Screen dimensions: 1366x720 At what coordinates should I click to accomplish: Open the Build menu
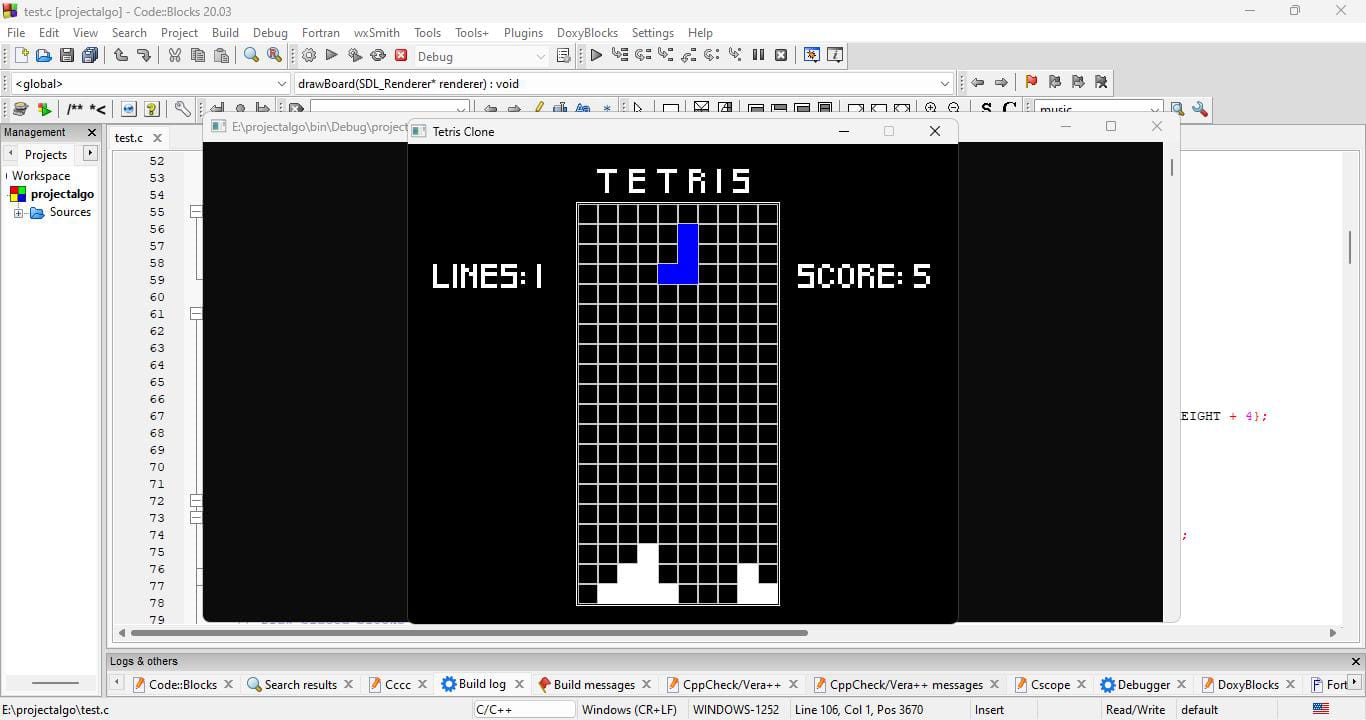[x=225, y=32]
